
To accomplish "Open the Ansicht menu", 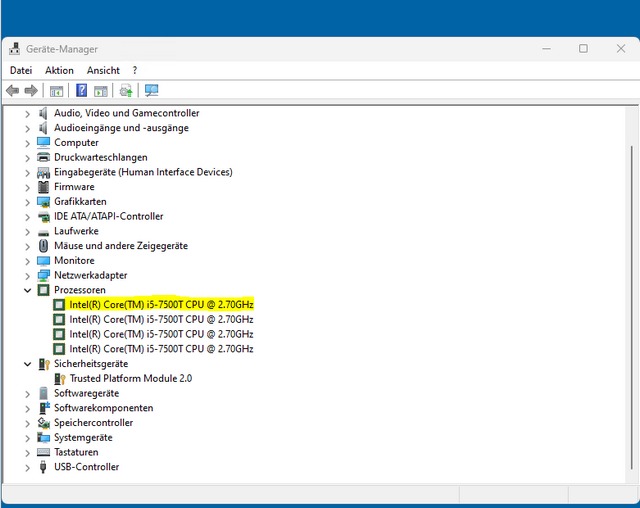I will tap(103, 71).
